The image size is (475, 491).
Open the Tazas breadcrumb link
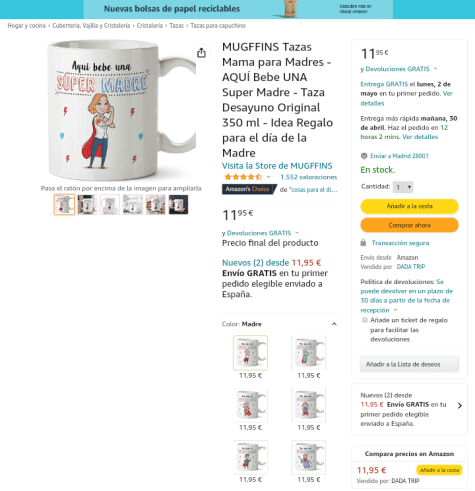(176, 26)
